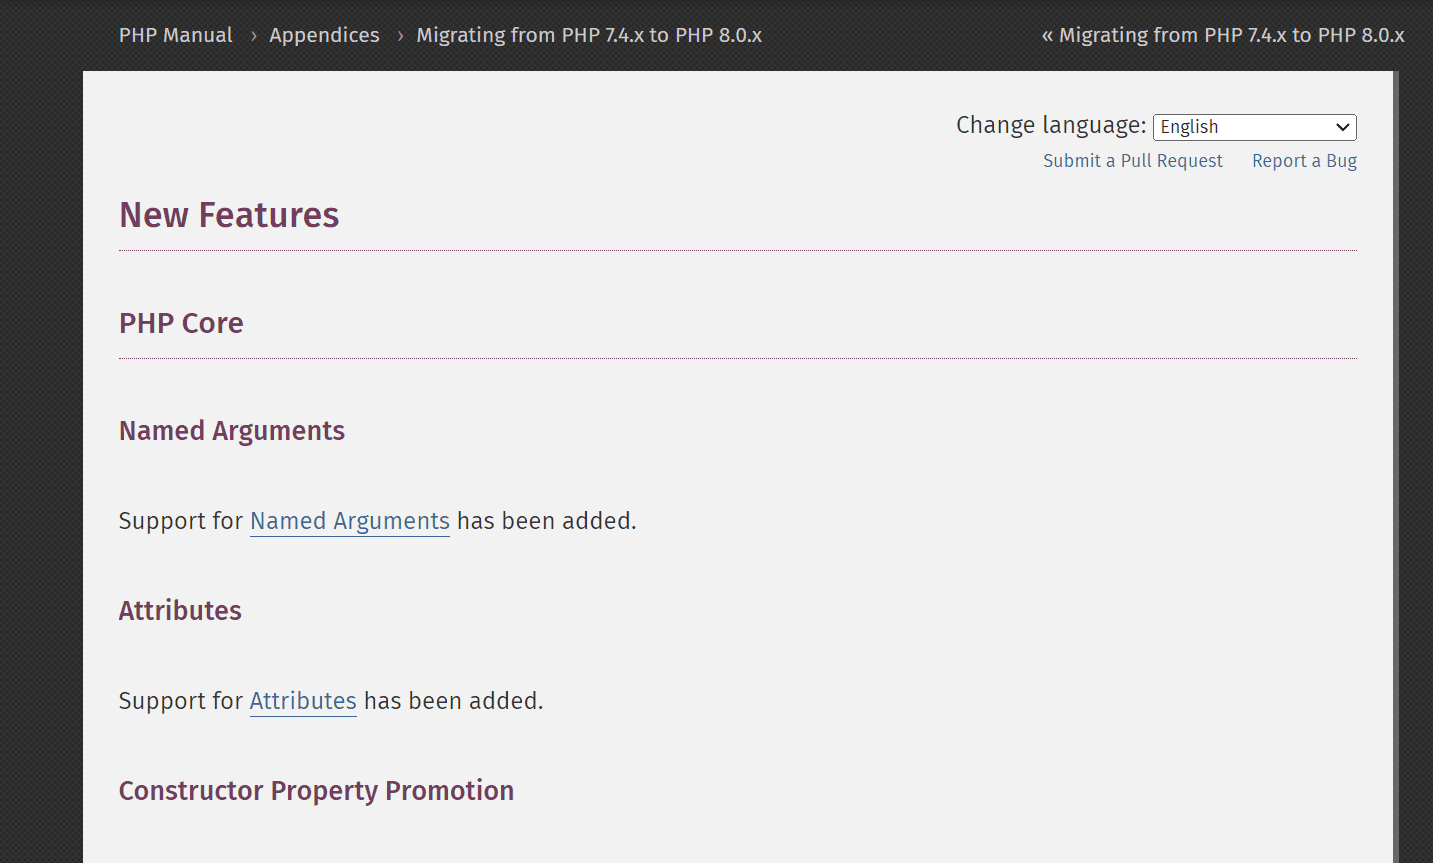Follow the Attributes hyperlink in the text

[302, 701]
